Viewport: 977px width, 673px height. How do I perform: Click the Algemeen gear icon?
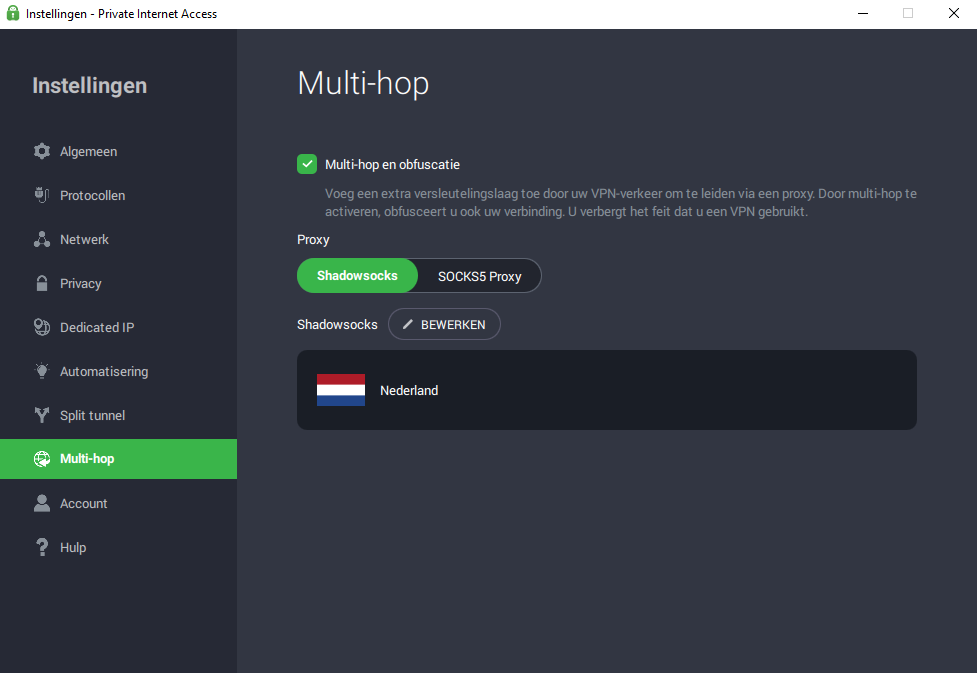42,152
